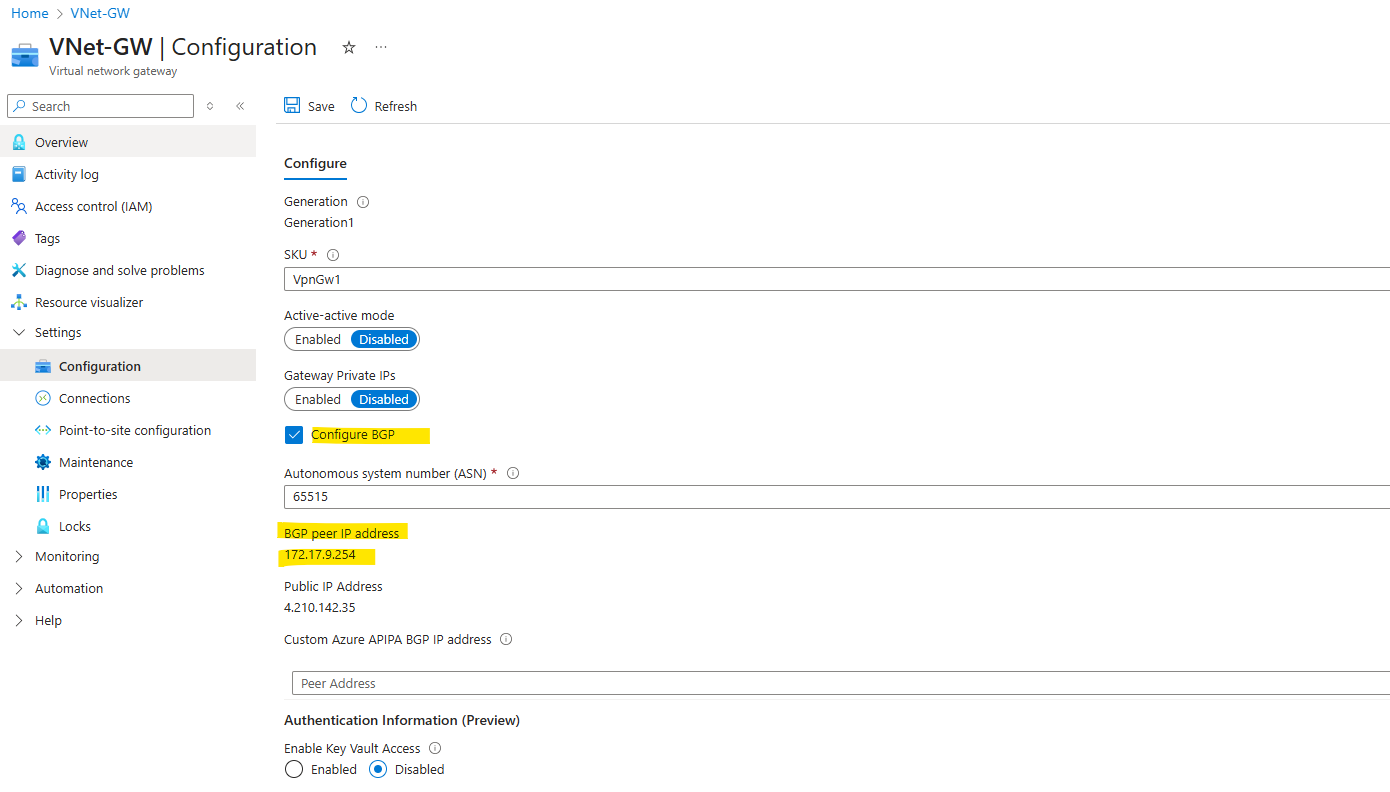Click the Maintenance gear icon
1390x792 pixels.
43,462
